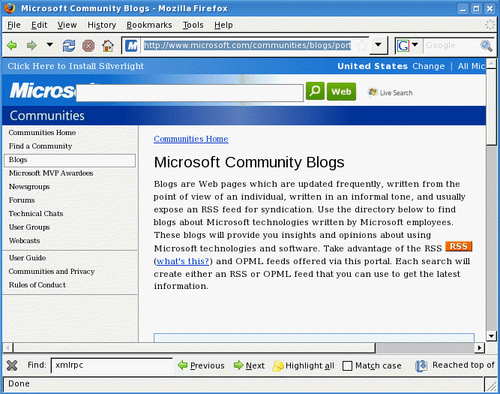Image resolution: width=500 pixels, height=394 pixels.
Task: Open the Help menu
Action: [x=223, y=25]
